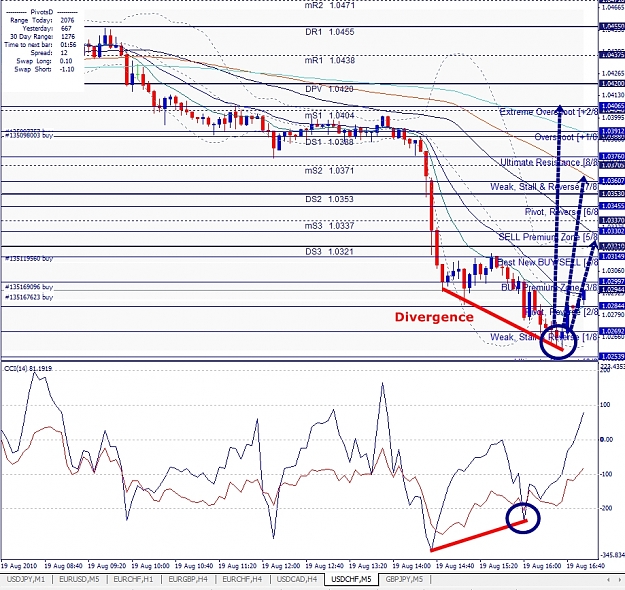Viewport: 625px width, 590px height.
Task: Click the mR1 1.0438 pivot label
Action: coord(329,60)
